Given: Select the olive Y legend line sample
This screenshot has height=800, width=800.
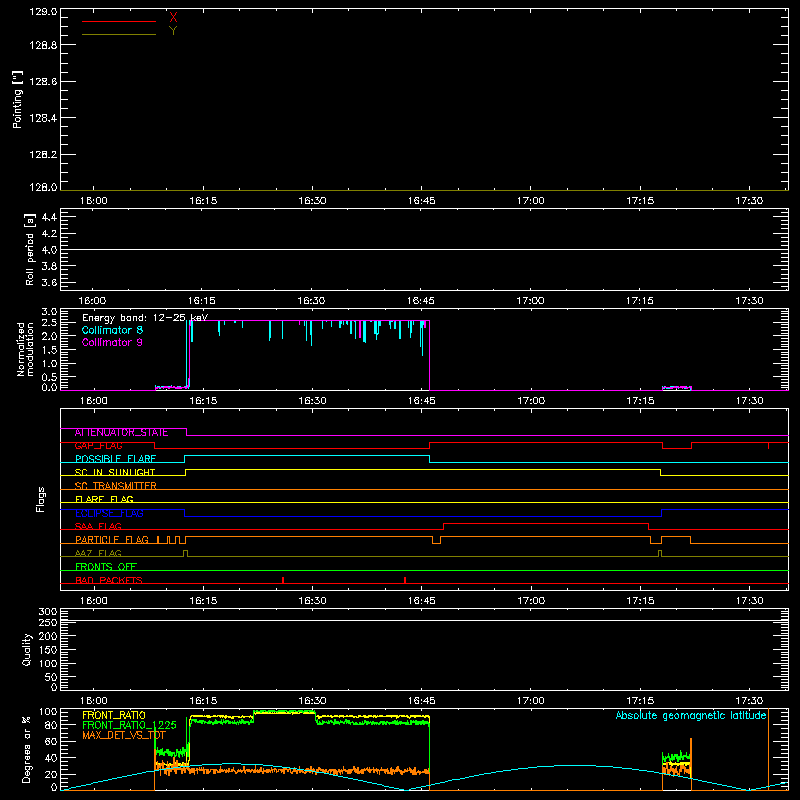Looking at the screenshot, I should click(x=119, y=35).
